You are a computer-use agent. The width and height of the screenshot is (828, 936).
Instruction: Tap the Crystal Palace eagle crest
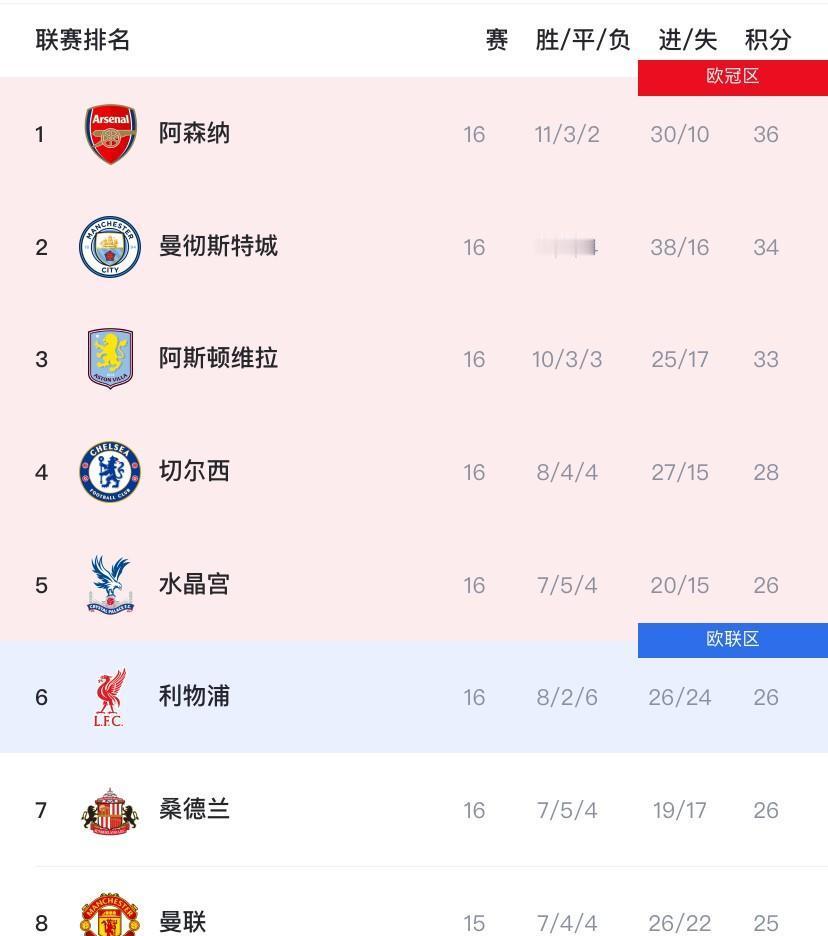(x=110, y=585)
